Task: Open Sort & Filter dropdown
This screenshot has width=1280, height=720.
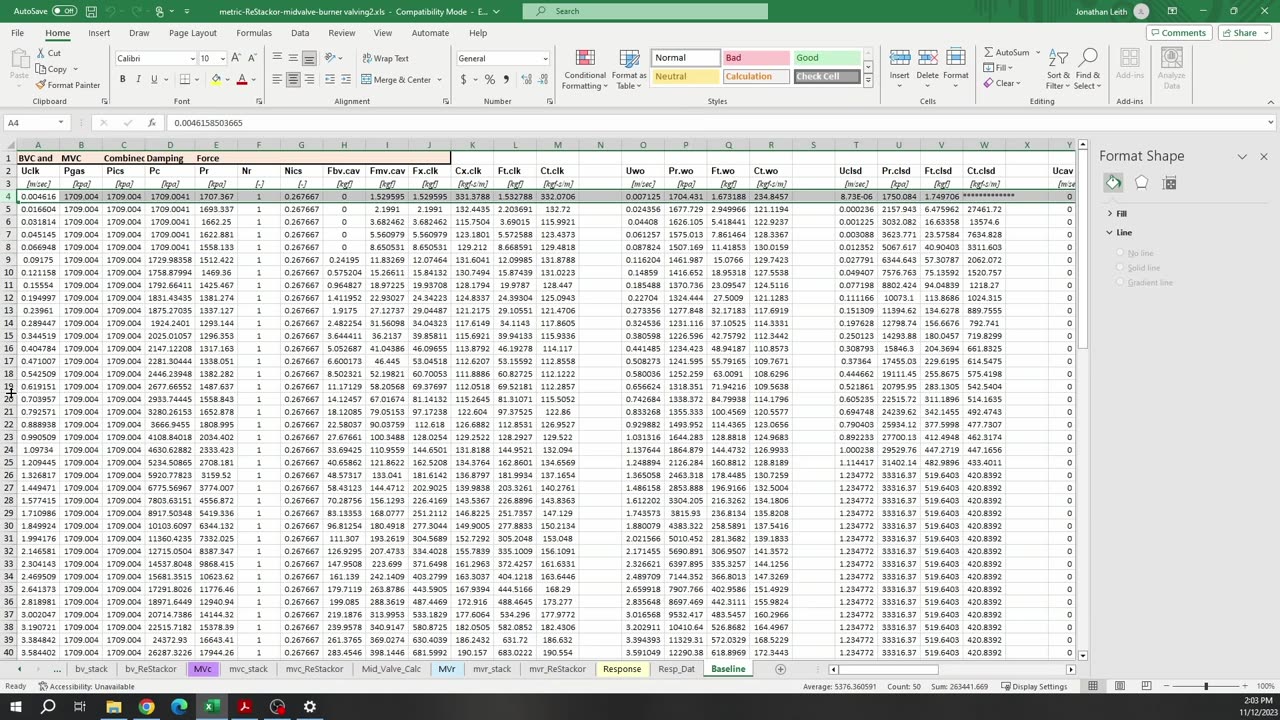Action: tap(1058, 70)
